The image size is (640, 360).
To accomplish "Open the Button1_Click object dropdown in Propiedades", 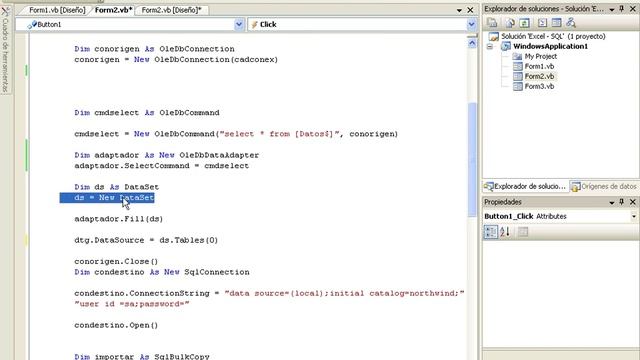I will point(634,216).
